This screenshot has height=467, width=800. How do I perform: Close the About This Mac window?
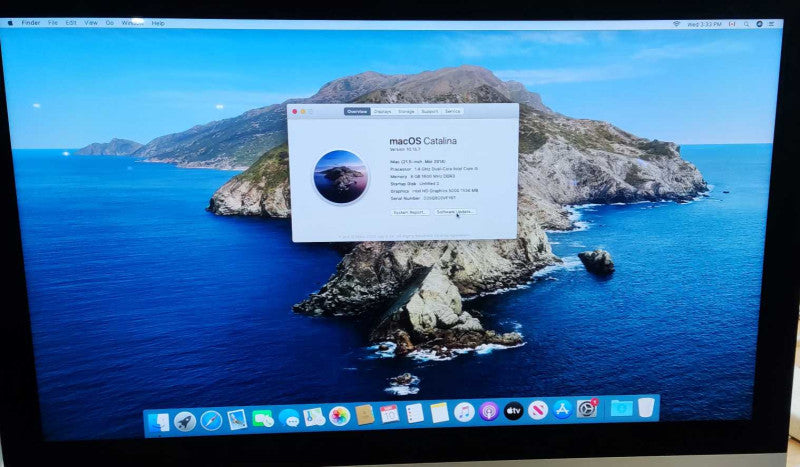(x=295, y=111)
